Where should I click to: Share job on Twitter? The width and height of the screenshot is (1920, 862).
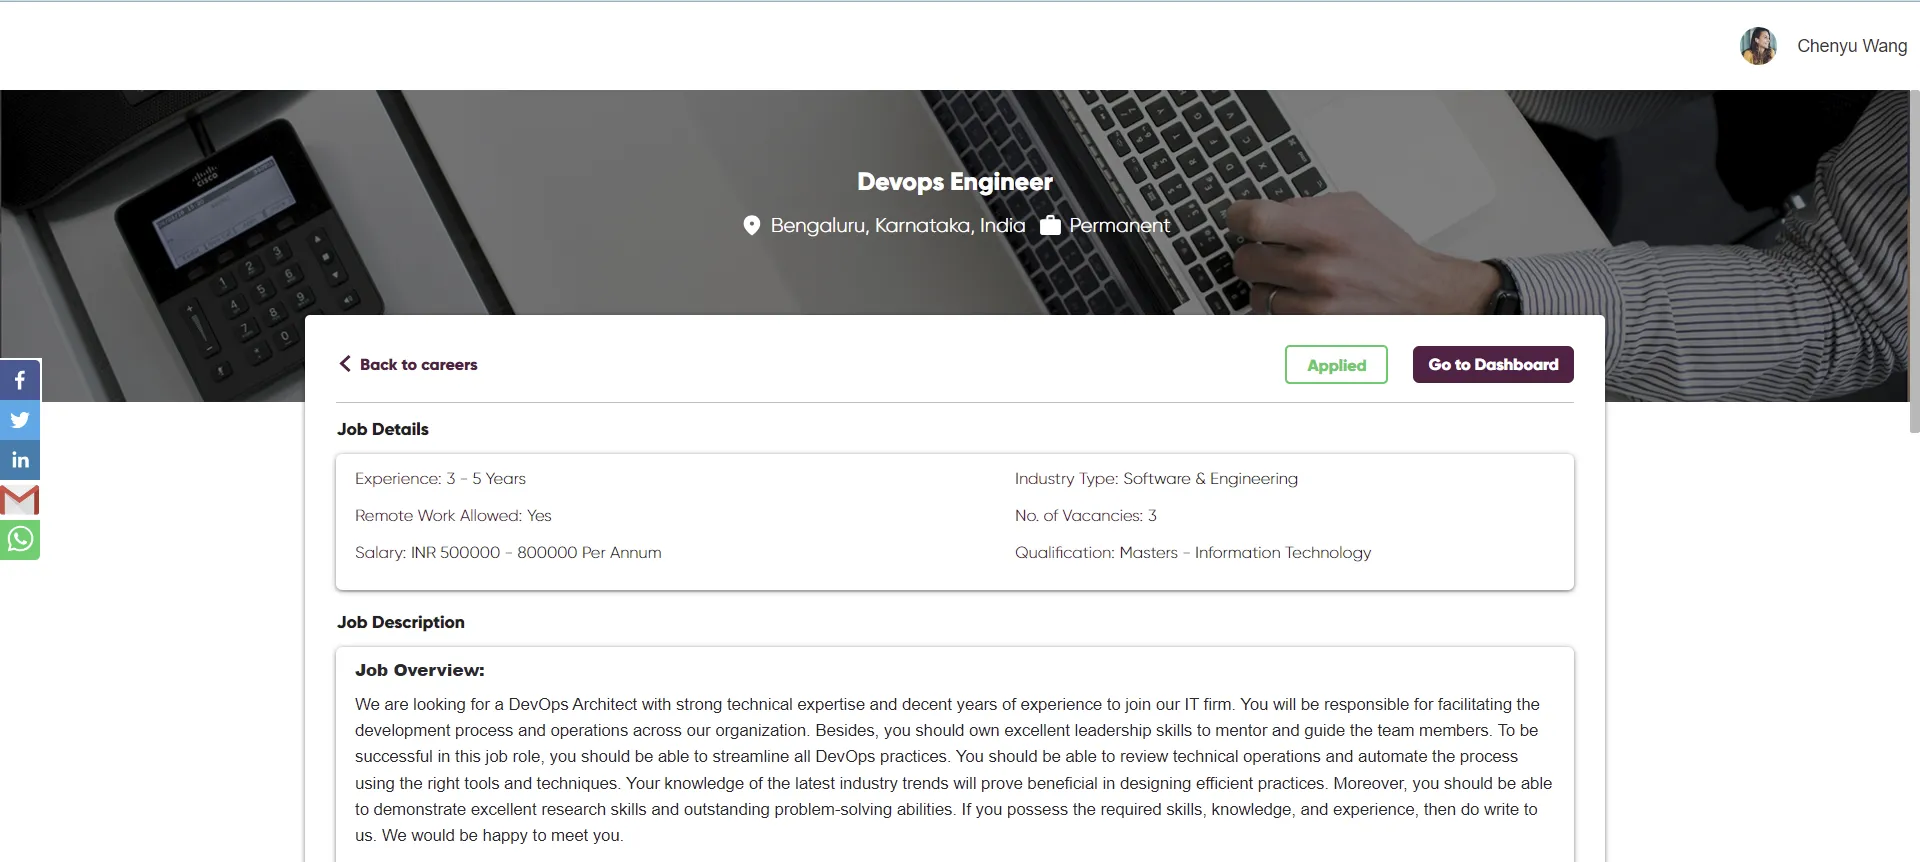click(x=20, y=420)
